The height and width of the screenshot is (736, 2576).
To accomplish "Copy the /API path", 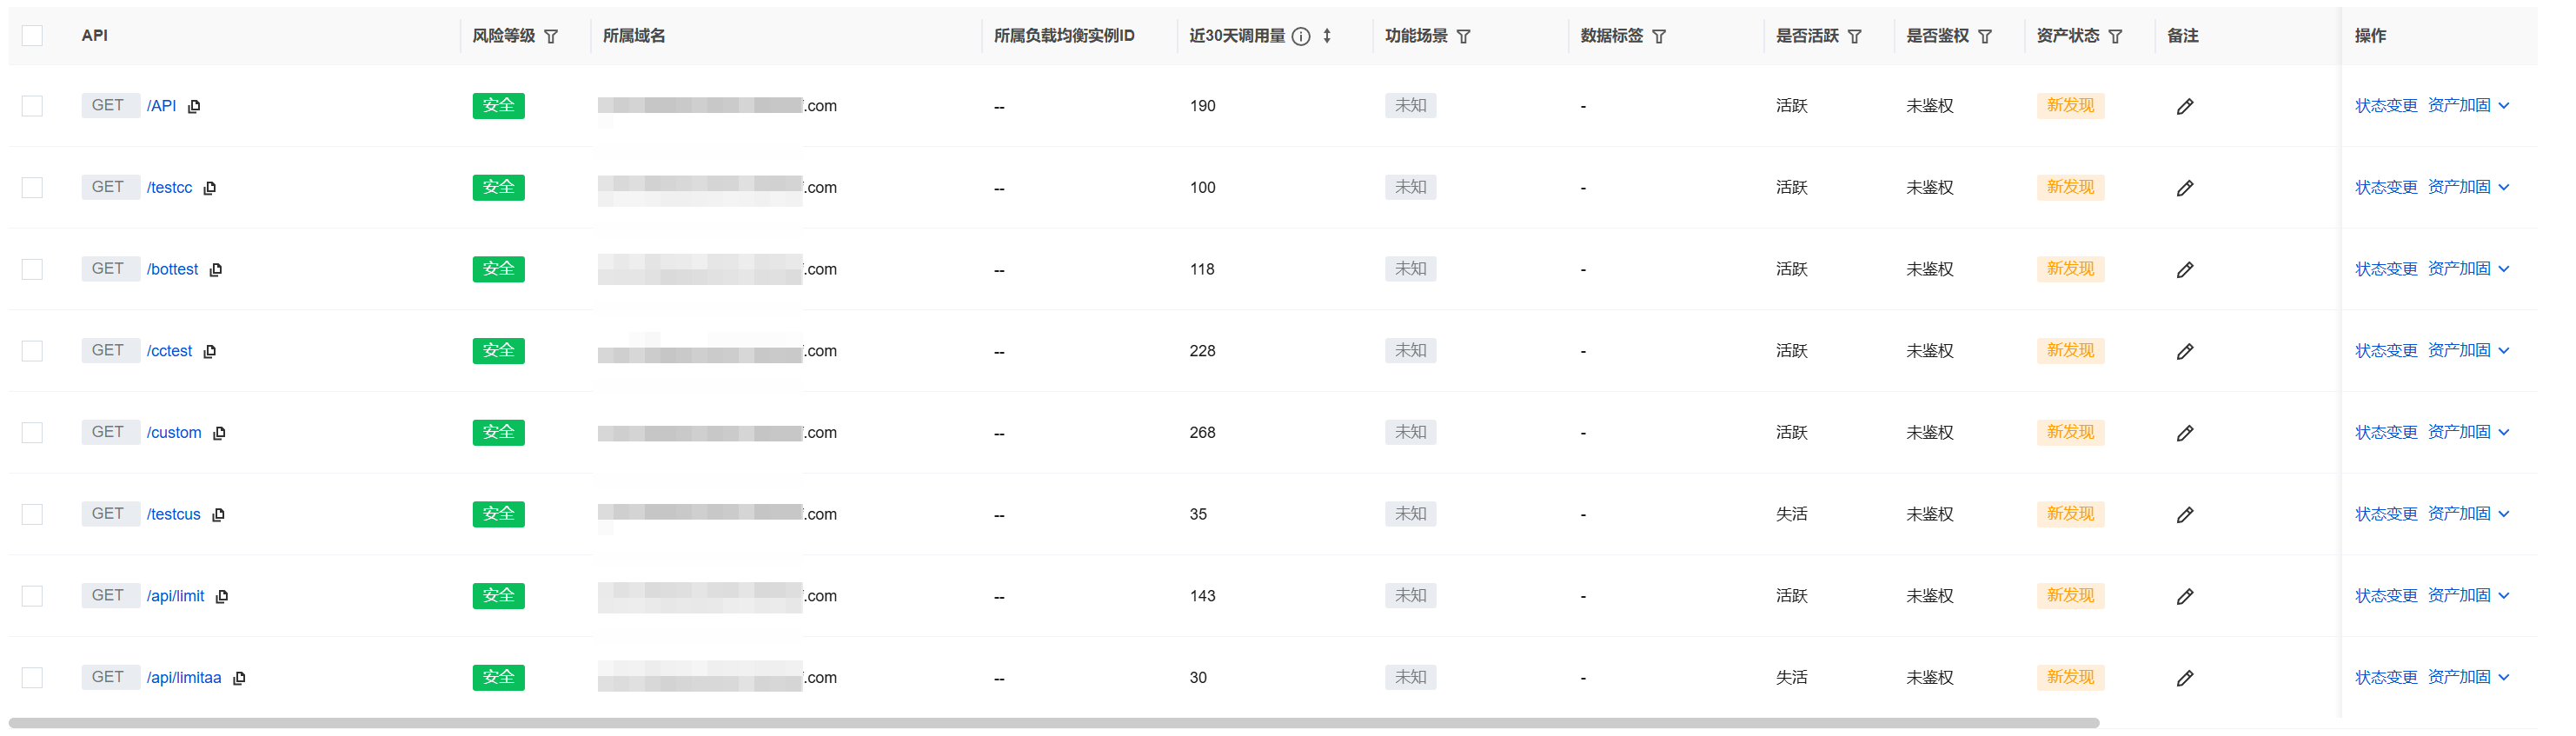I will (x=194, y=106).
